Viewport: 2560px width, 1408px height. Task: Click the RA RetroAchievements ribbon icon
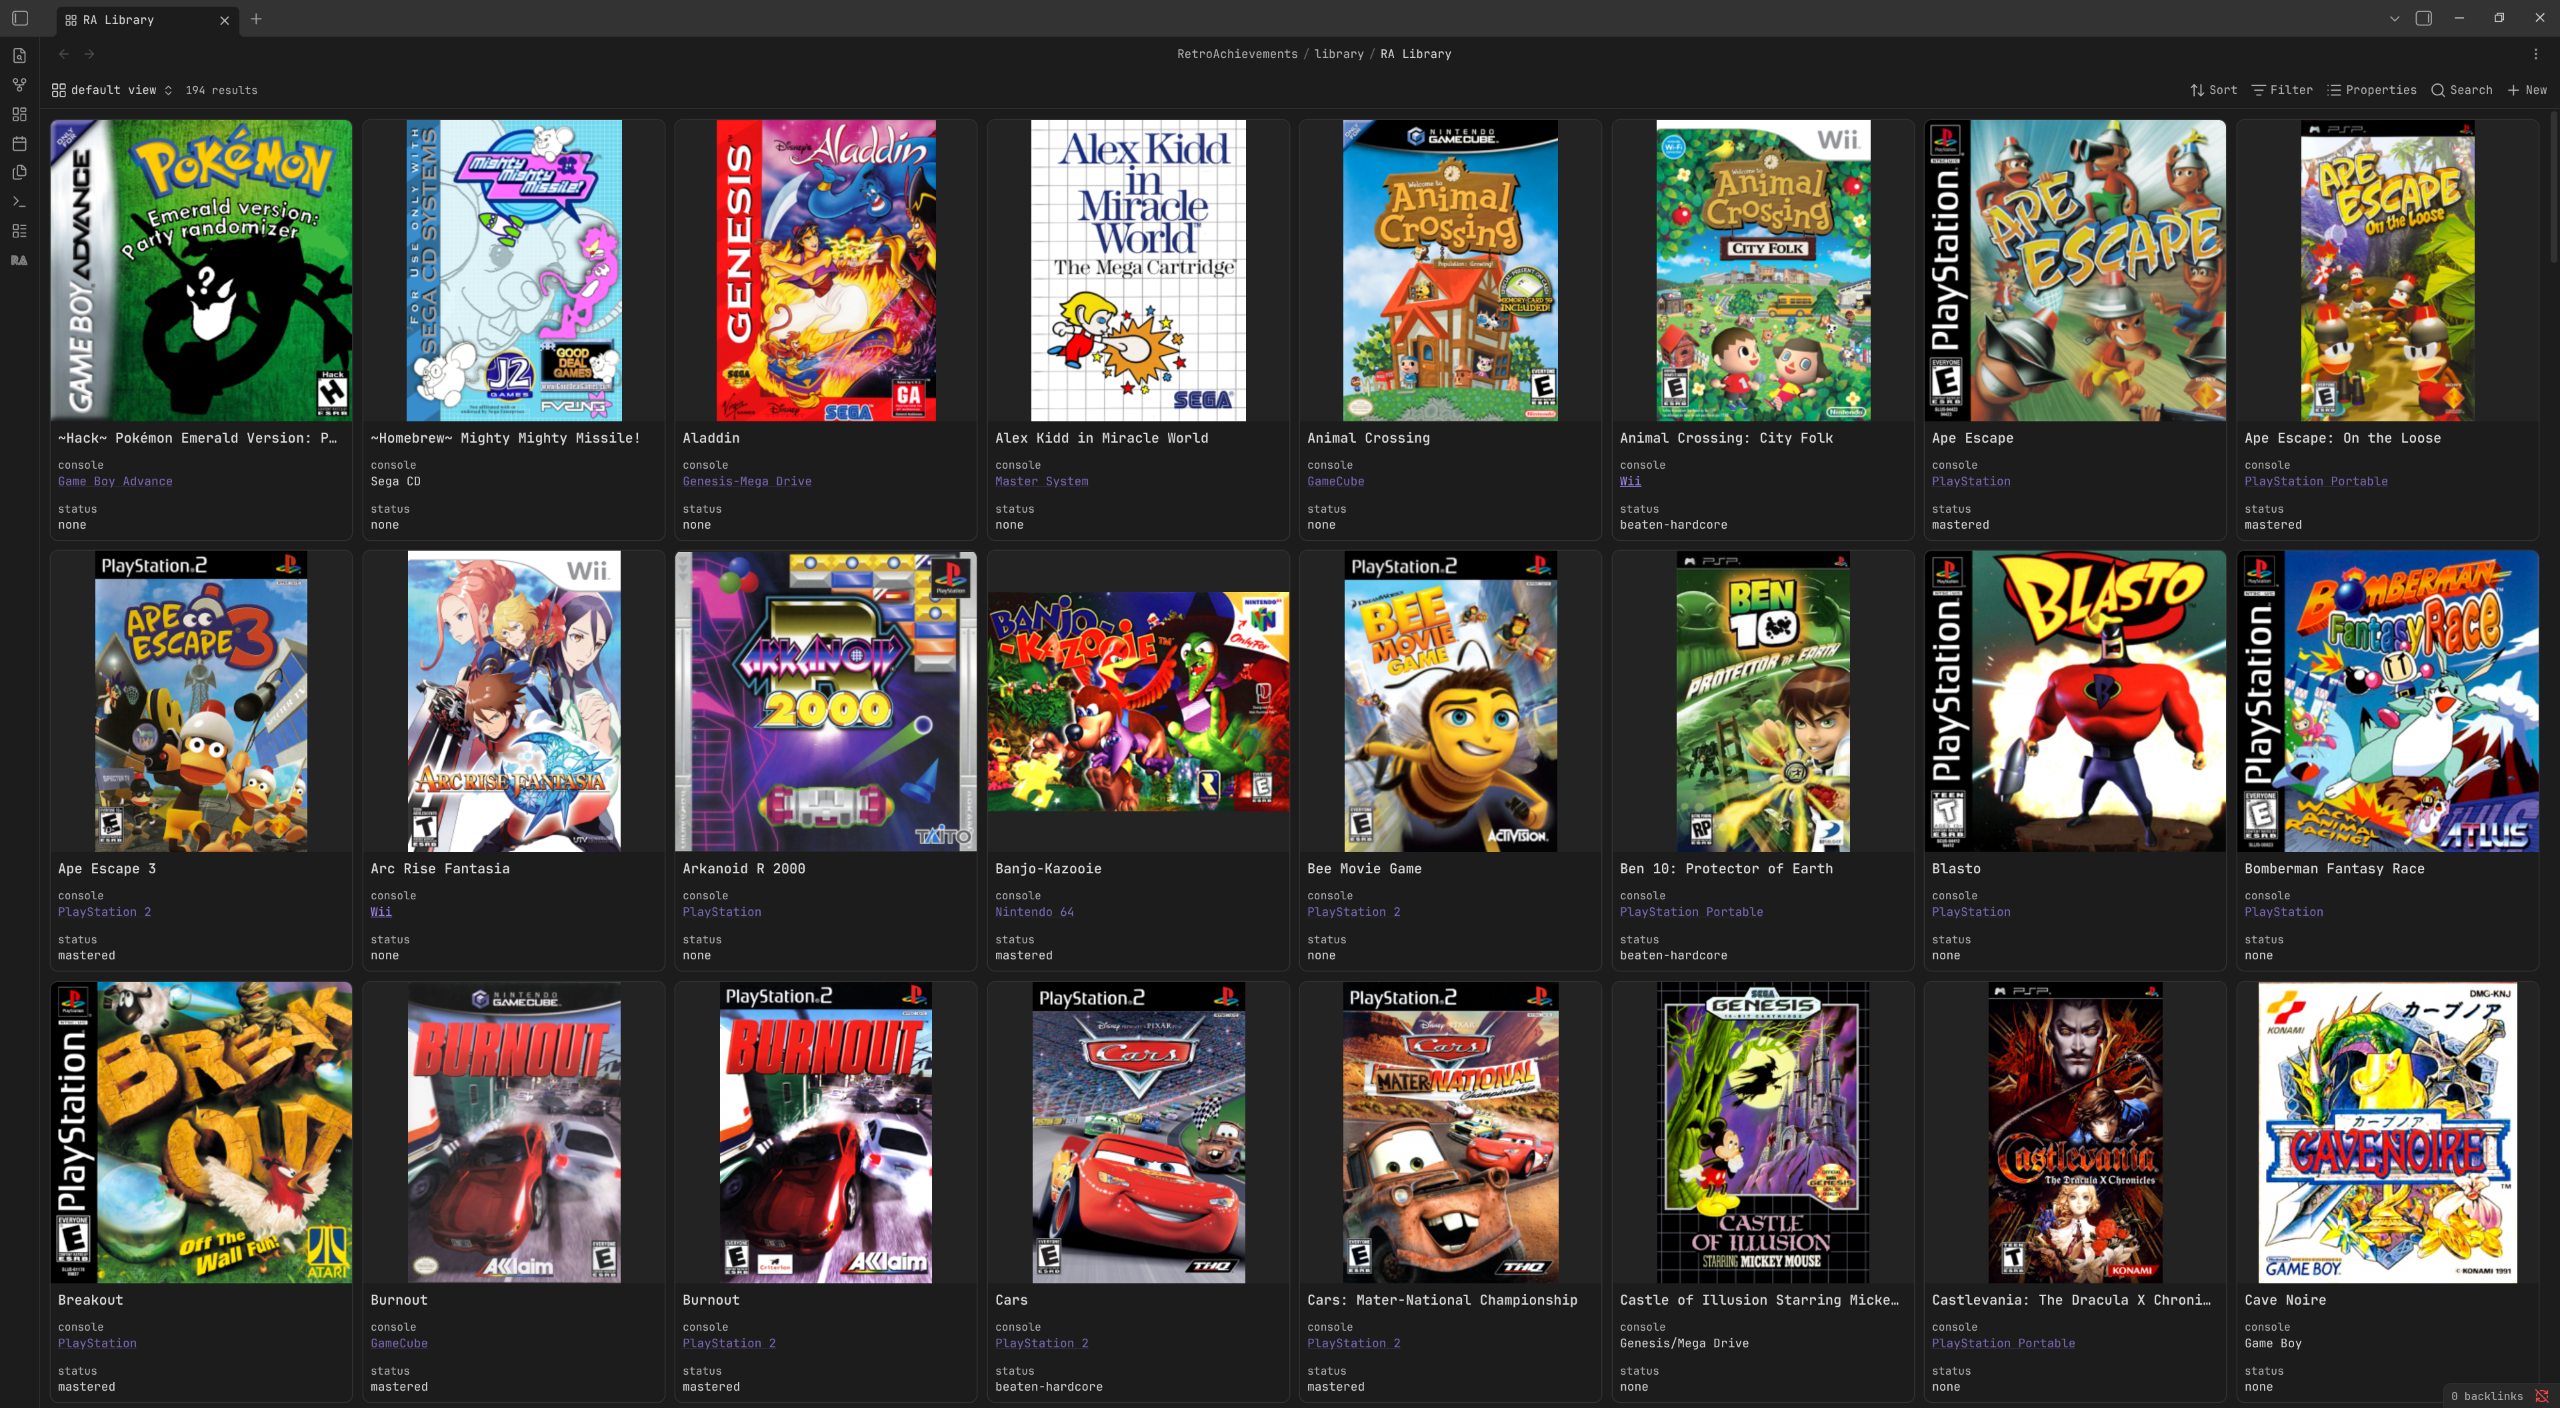[19, 260]
